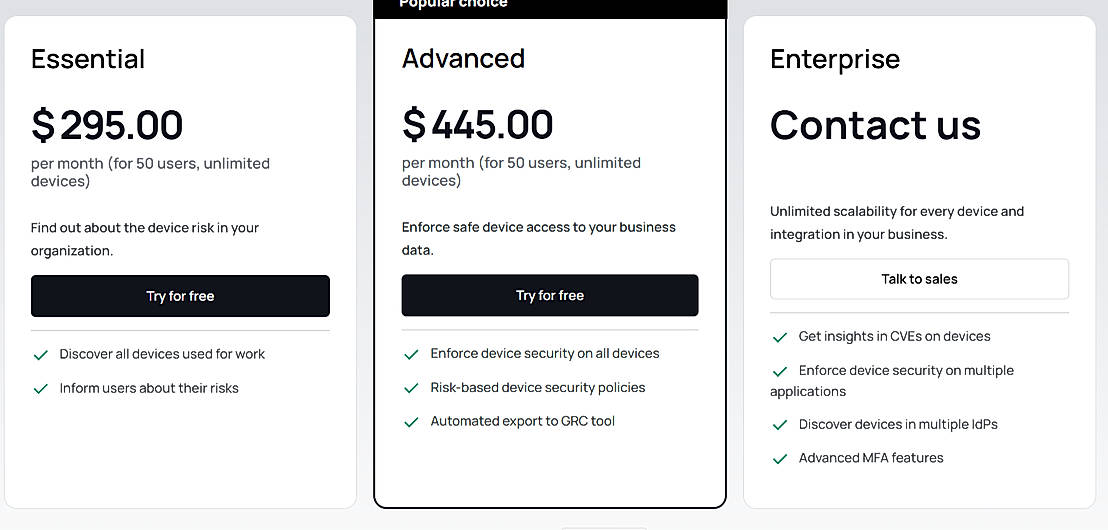
Task: Click checkmark next to Advanced MFA features
Action: [x=780, y=459]
